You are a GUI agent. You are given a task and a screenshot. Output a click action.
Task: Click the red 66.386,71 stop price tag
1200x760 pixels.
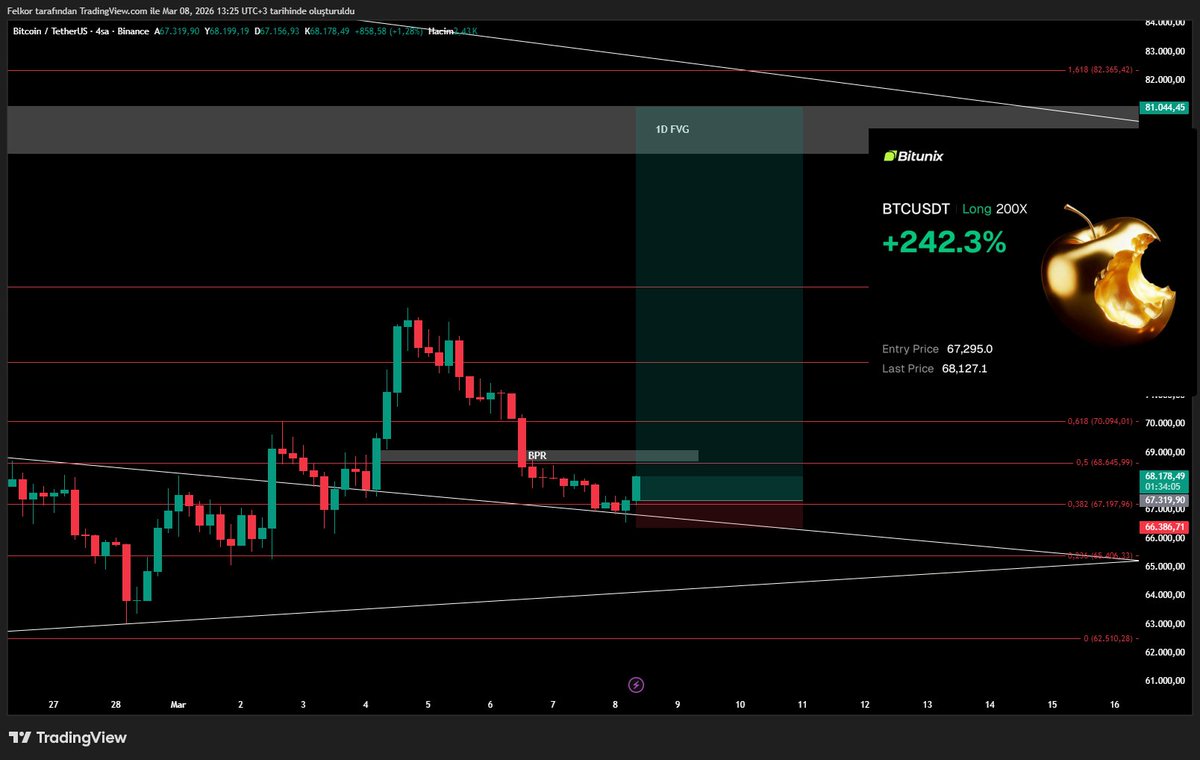1165,526
